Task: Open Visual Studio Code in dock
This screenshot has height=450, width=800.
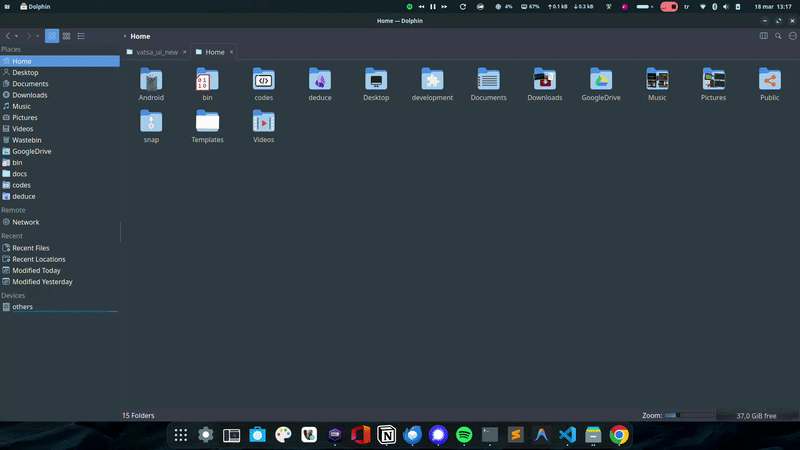Action: click(568, 435)
